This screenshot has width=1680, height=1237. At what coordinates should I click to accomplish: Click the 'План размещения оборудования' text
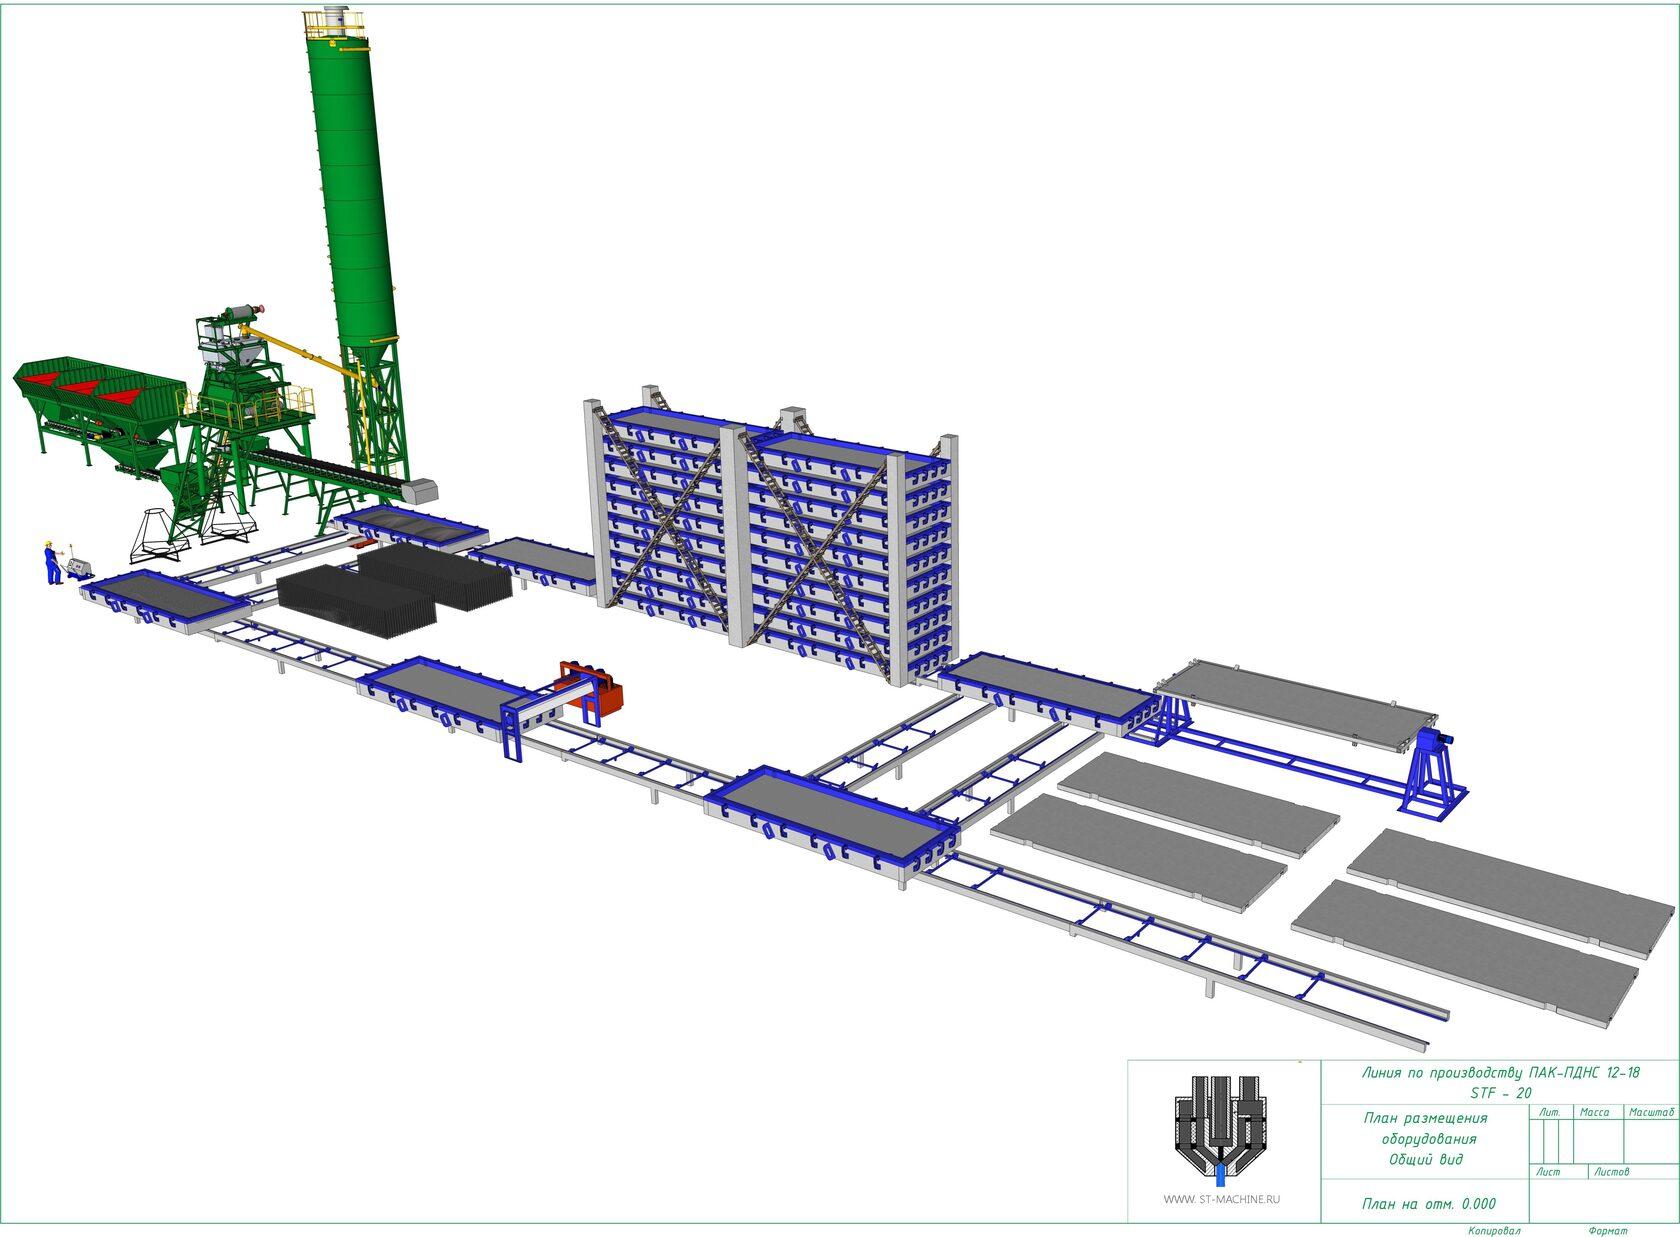(x=1425, y=1128)
